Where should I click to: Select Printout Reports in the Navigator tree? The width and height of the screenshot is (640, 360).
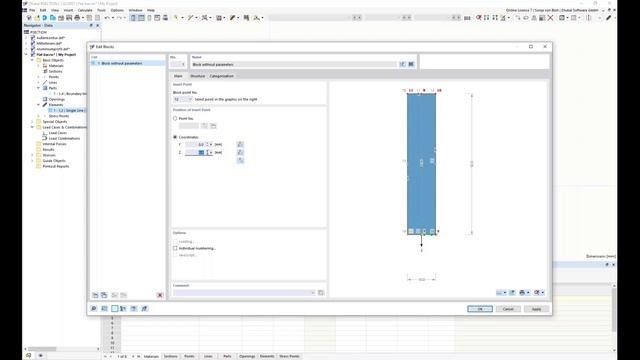click(56, 166)
